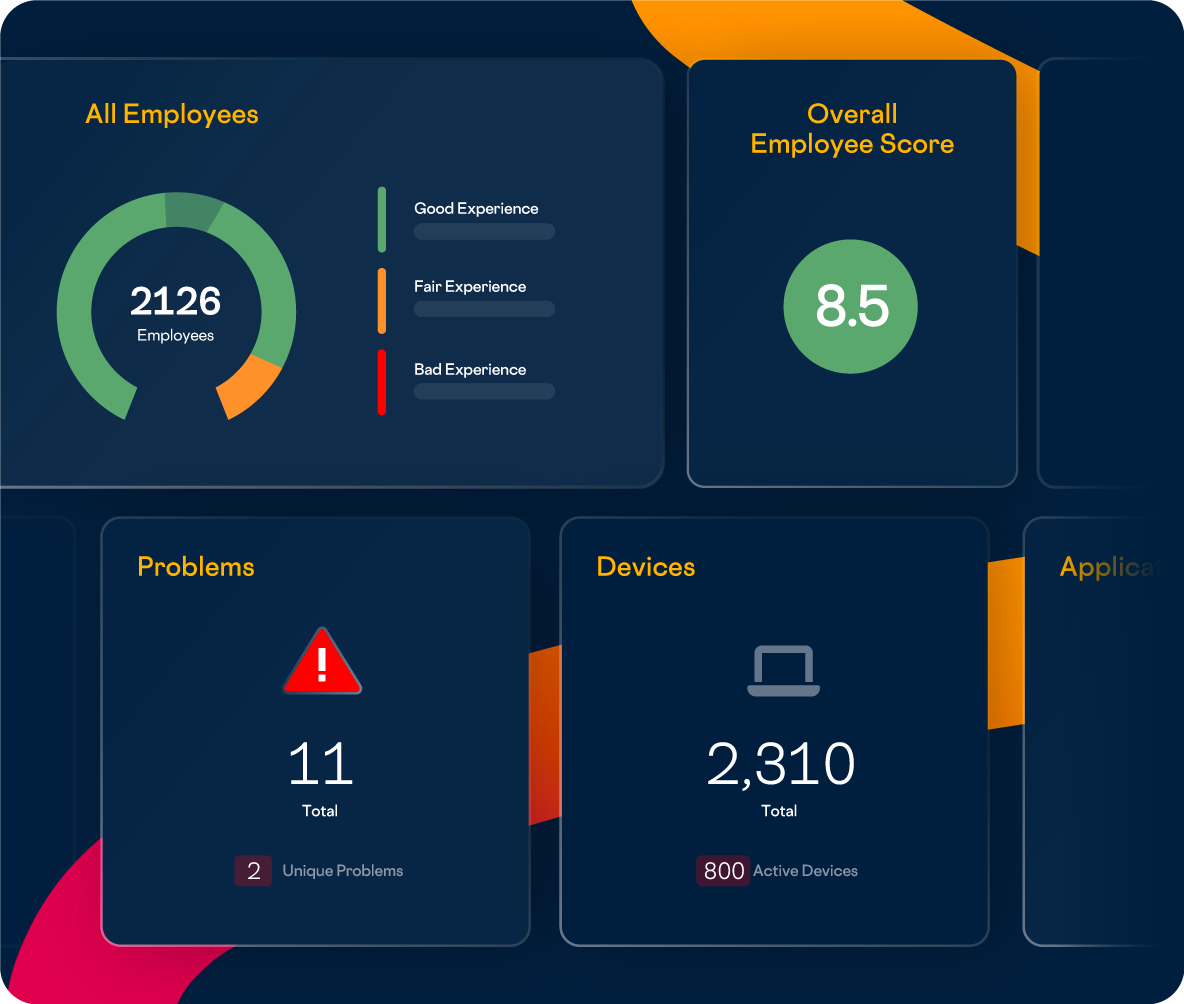
Task: Click the 2126 Employees count
Action: coord(176,302)
